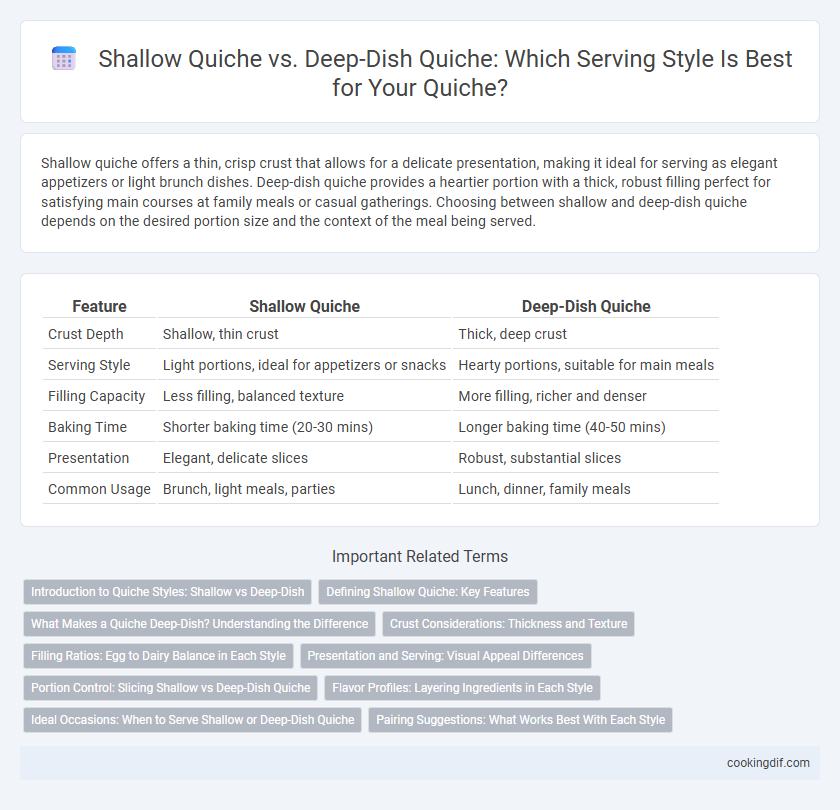Open 'Filling Ratios: Egg to Dairy Balance' tag
This screenshot has width=840, height=810.
click(159, 656)
